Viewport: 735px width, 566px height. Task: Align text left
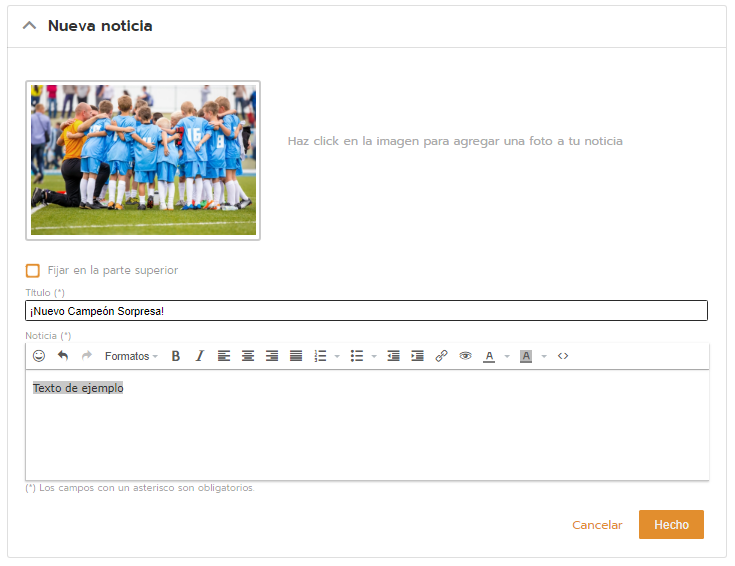pyautogui.click(x=224, y=356)
